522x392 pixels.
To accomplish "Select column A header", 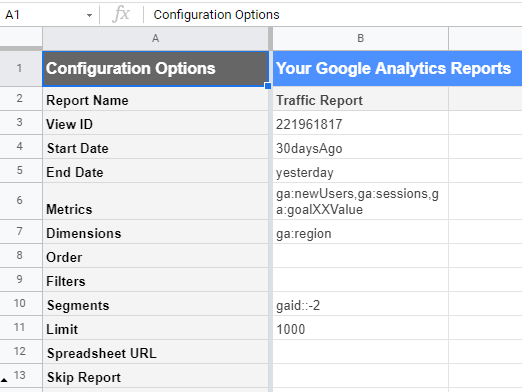I will [155, 39].
